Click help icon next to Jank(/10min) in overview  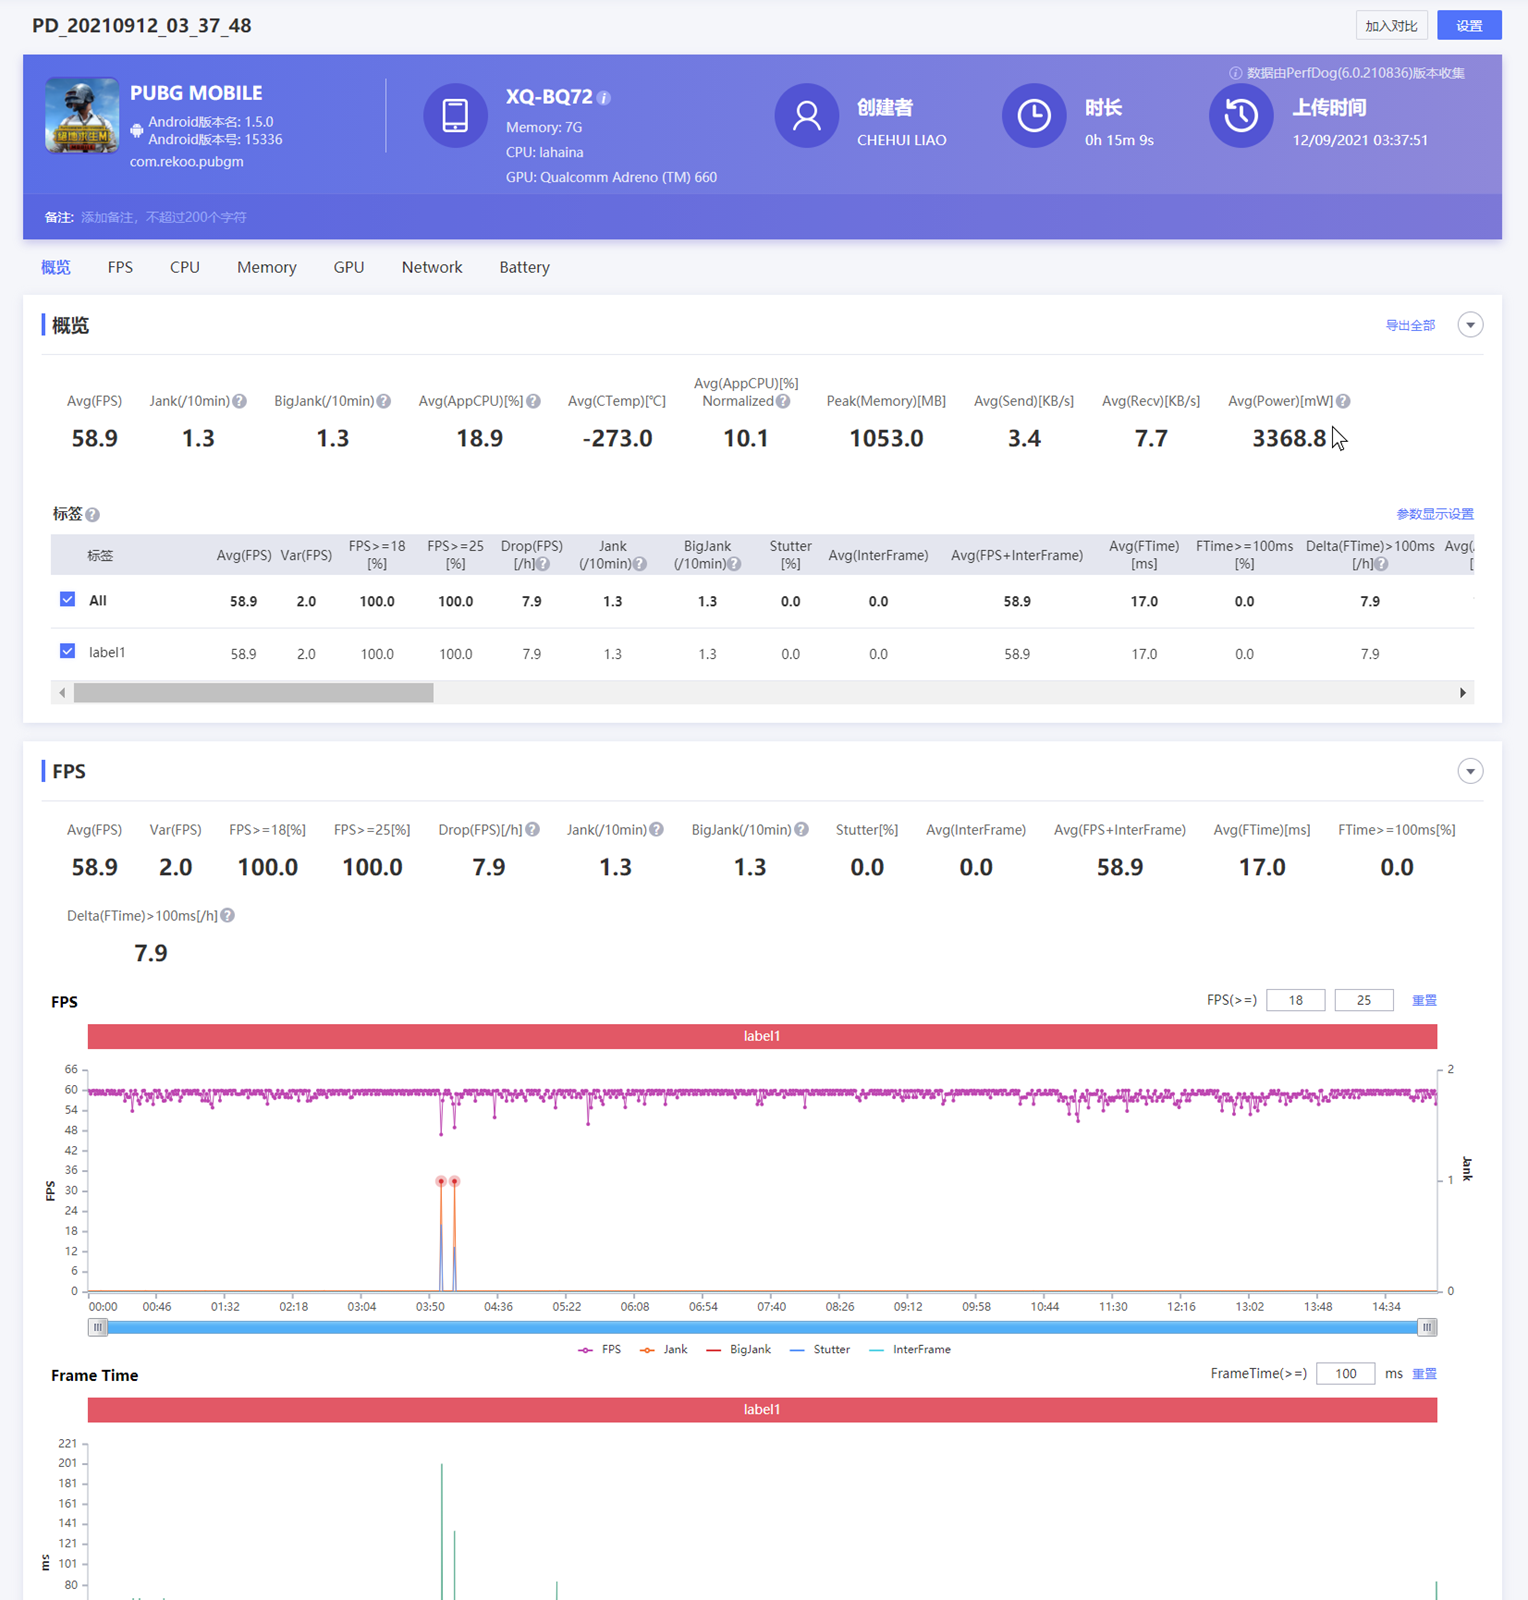[240, 401]
